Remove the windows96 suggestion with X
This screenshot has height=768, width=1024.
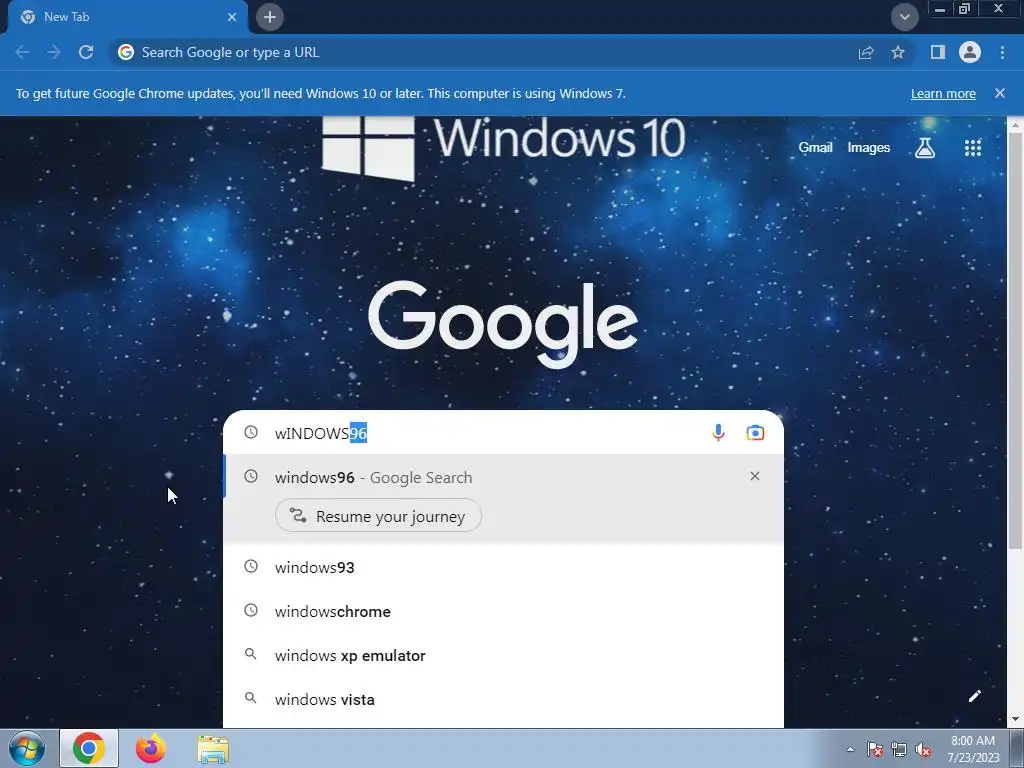(x=755, y=476)
